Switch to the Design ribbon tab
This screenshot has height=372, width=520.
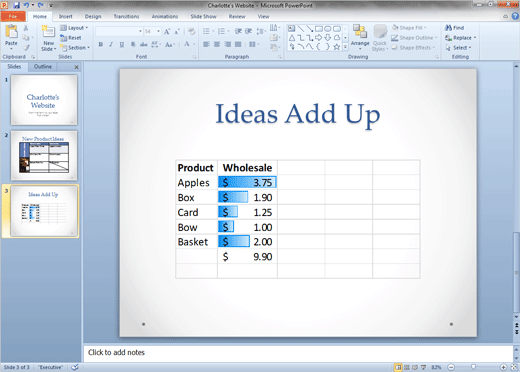tap(93, 16)
